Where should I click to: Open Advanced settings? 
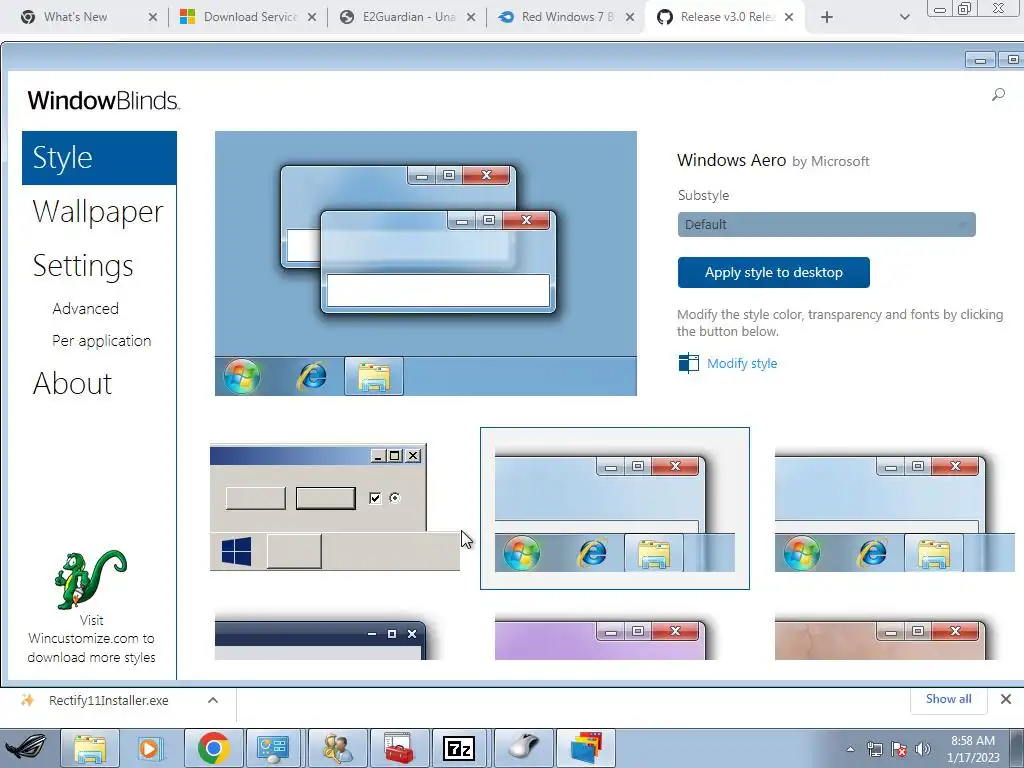[x=86, y=308]
